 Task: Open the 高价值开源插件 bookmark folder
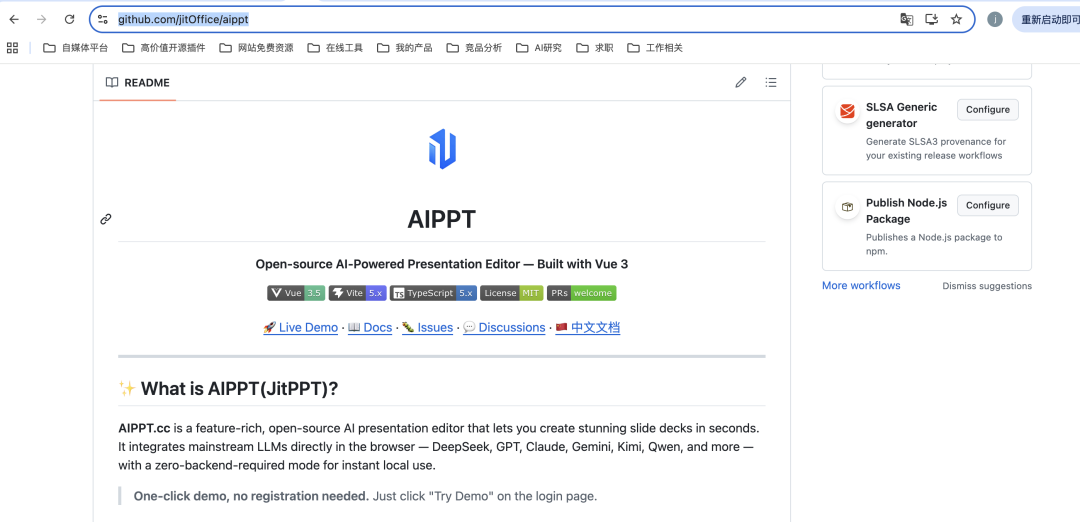click(x=164, y=48)
